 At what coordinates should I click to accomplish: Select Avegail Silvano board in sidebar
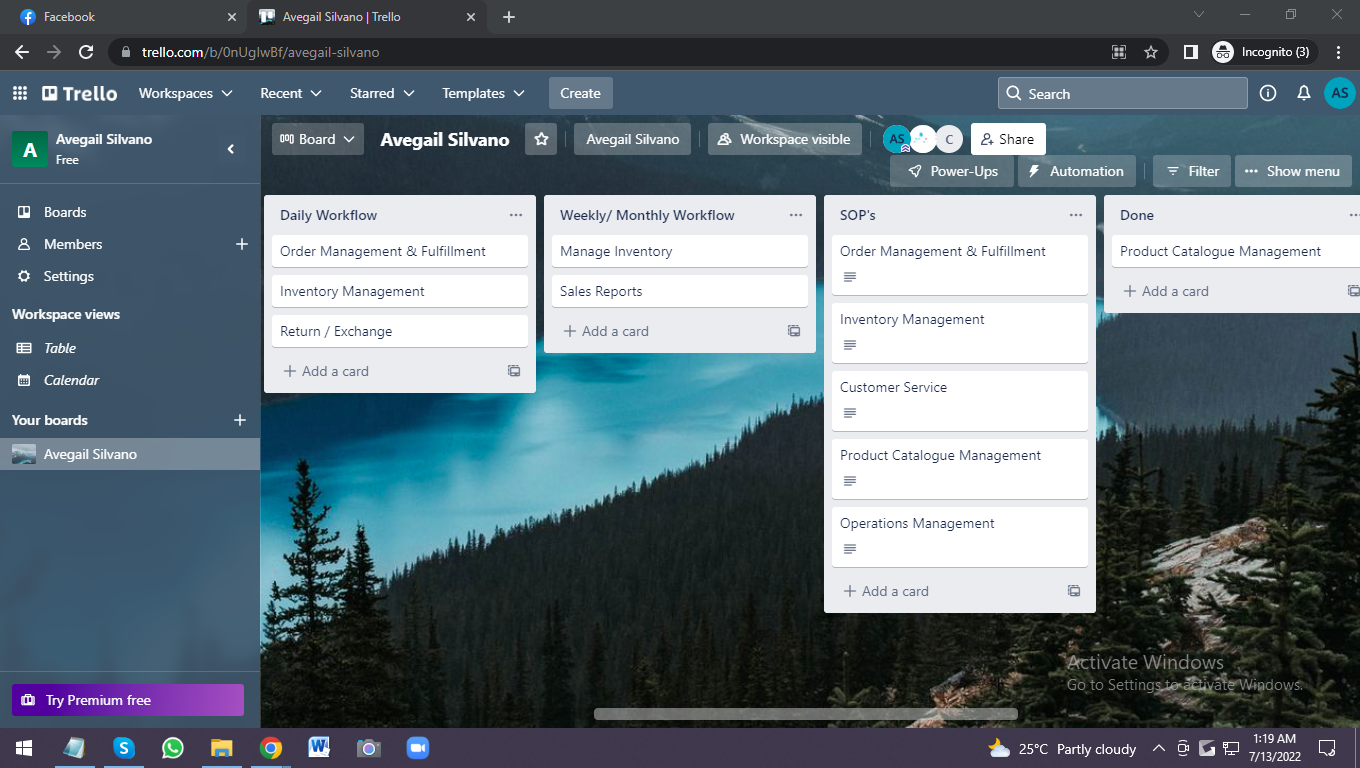(x=130, y=454)
